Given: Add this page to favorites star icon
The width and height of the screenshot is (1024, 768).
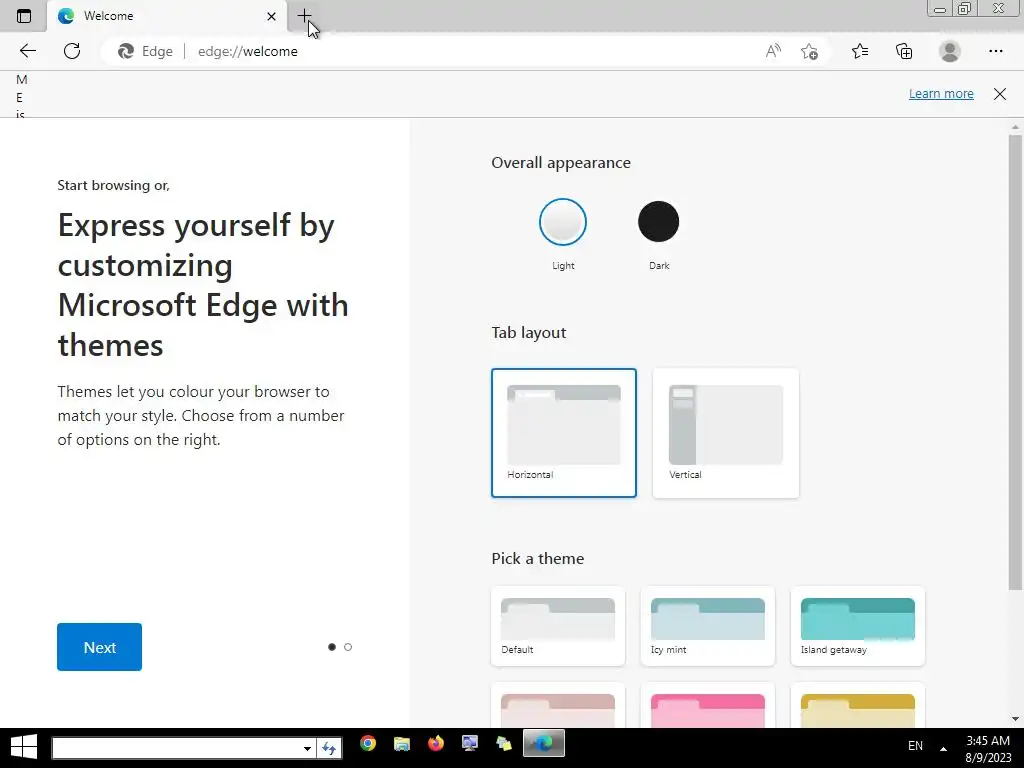Looking at the screenshot, I should (809, 51).
